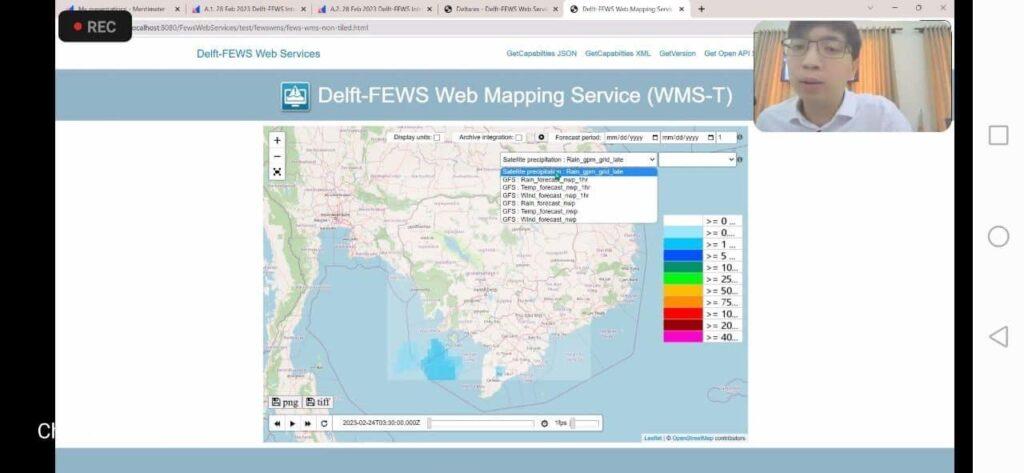Toggle the Archive integration checkbox

coord(519,138)
